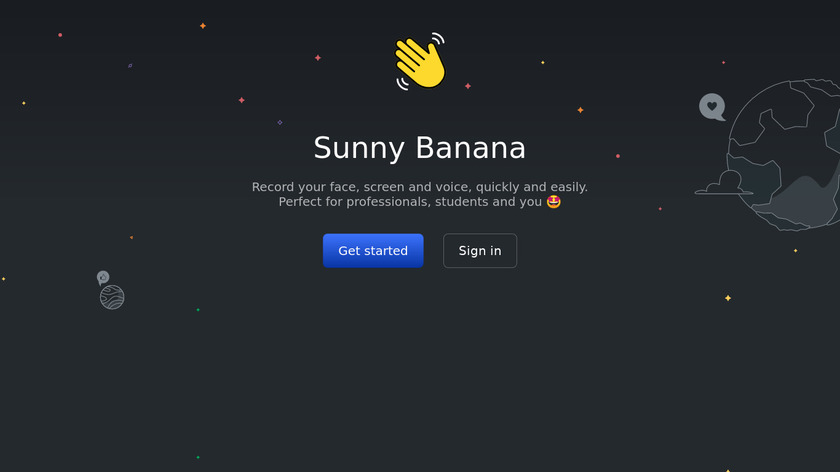Click the 'Record your face, screen and voice' line

[x=420, y=187]
